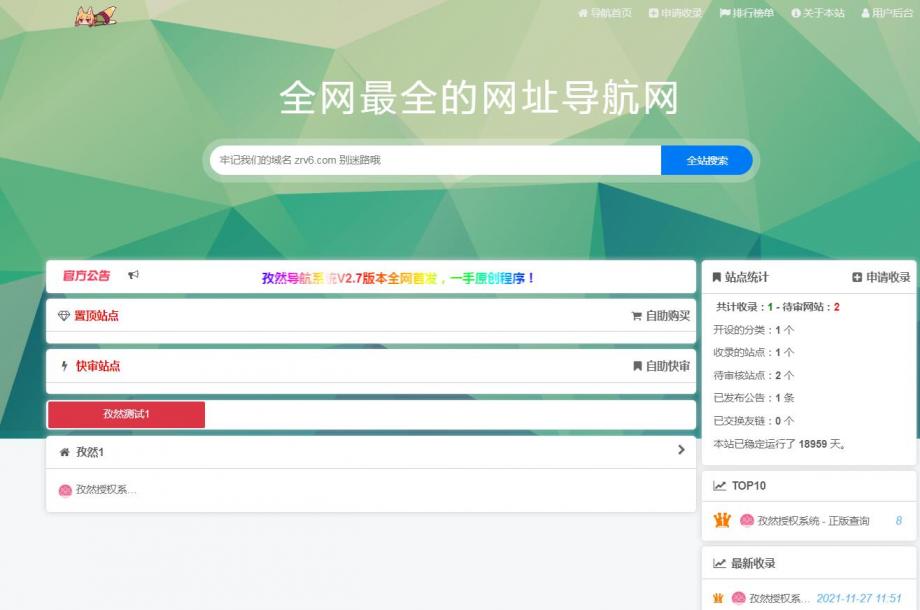This screenshot has height=610, width=920.
Task: Click the shopping cart icon on 自助购买
Action: [x=636, y=315]
